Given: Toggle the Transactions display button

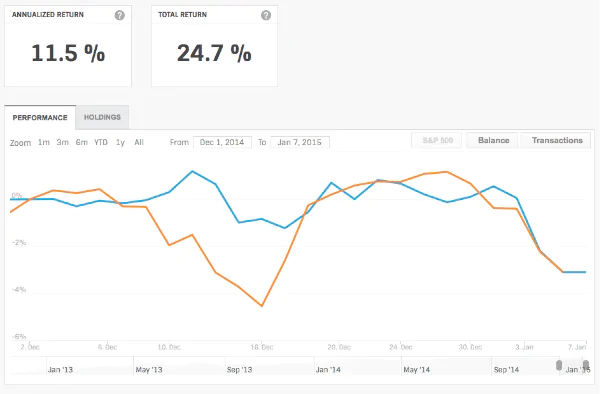Looking at the screenshot, I should tap(557, 140).
